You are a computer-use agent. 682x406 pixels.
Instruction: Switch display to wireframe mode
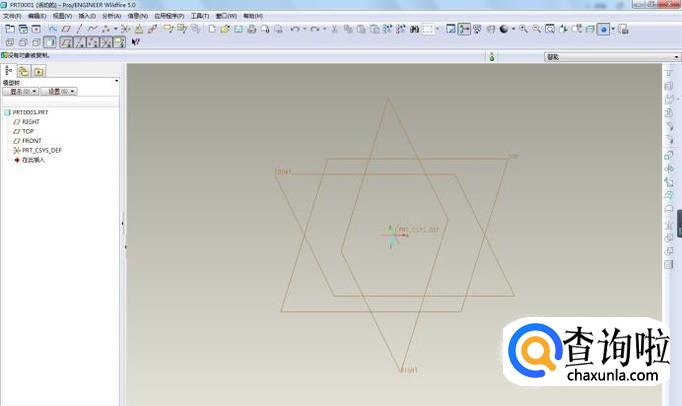10,42
